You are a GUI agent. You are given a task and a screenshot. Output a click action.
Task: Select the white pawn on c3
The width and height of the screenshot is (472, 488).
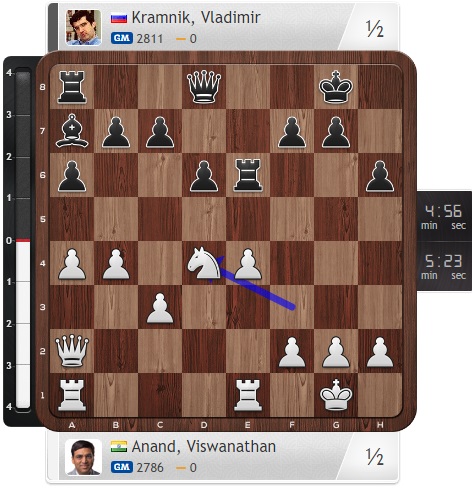pos(160,308)
